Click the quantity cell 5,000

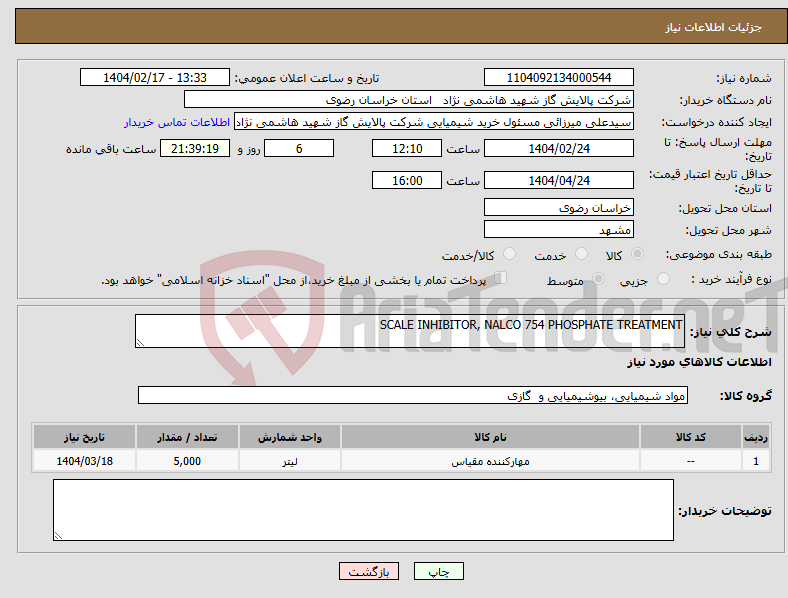click(187, 460)
